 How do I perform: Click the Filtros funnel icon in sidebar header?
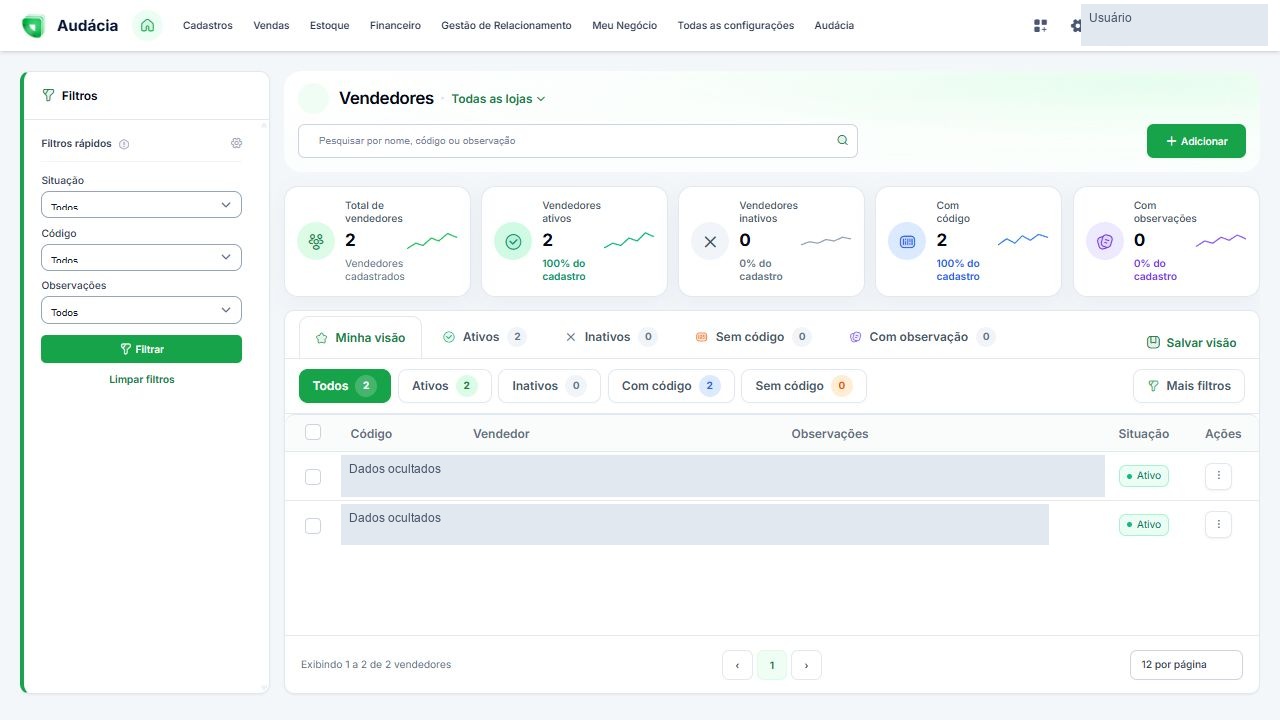coord(48,96)
